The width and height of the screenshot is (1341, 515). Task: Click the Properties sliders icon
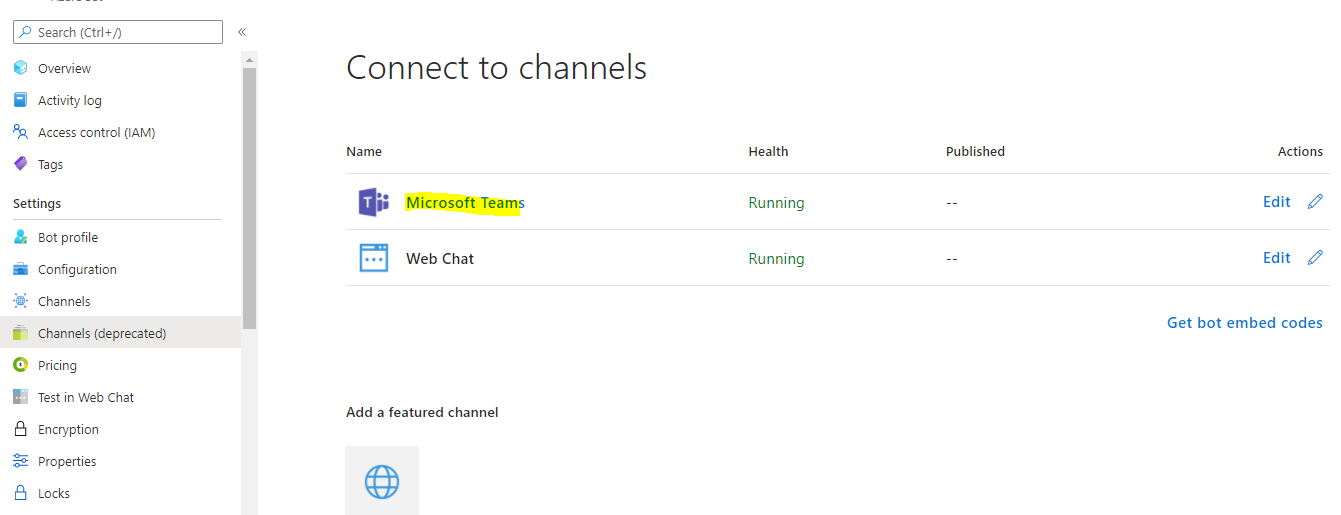point(20,461)
